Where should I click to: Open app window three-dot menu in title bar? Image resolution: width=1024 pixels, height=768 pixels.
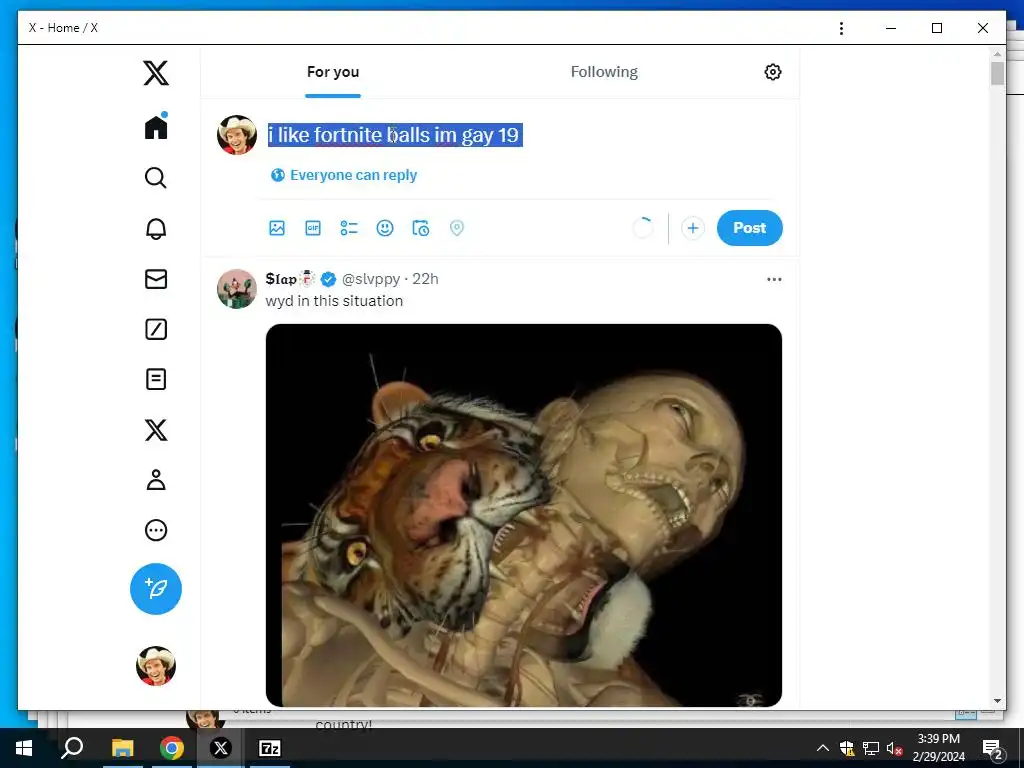tap(841, 28)
